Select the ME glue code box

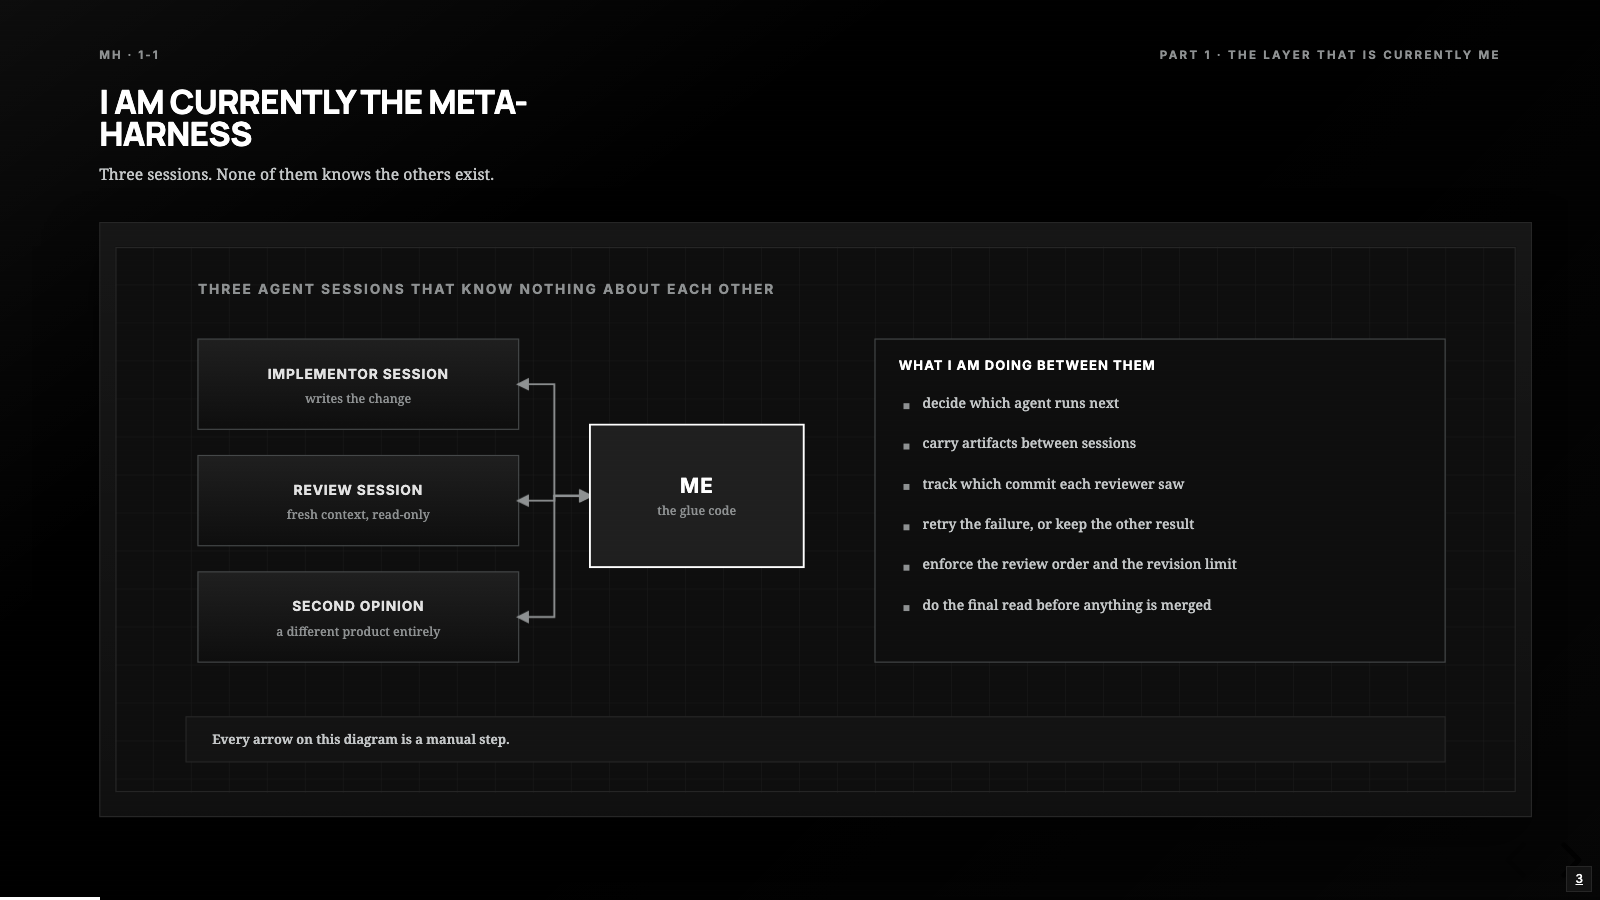tap(697, 496)
